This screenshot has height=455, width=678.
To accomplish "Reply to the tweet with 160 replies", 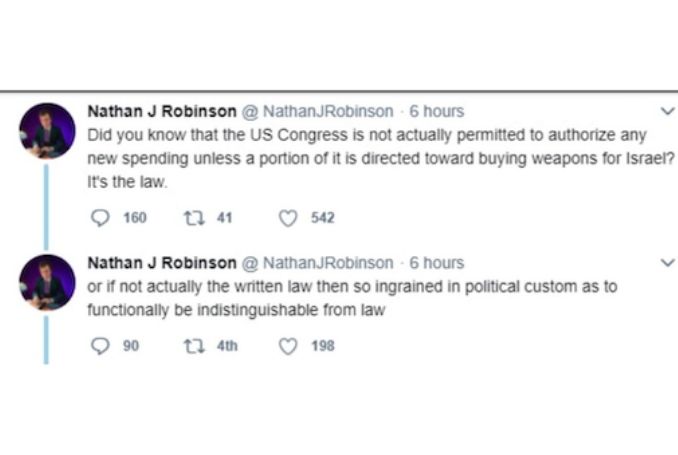I will pos(99,218).
